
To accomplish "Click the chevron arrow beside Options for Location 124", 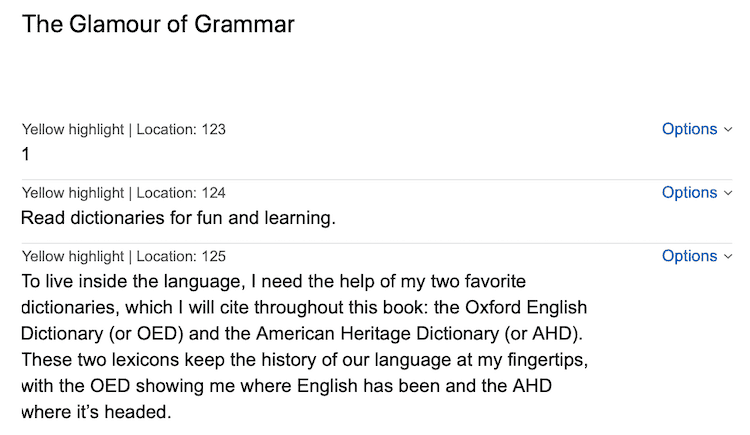I will 728,193.
